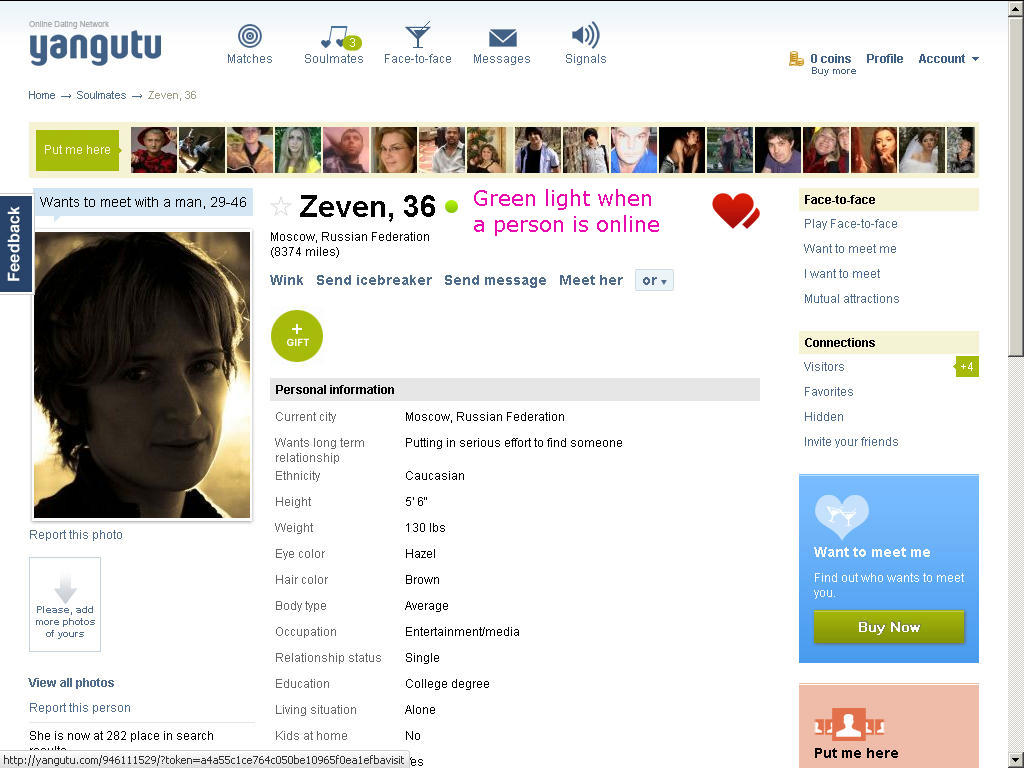Open the Messages envelope icon

point(502,38)
